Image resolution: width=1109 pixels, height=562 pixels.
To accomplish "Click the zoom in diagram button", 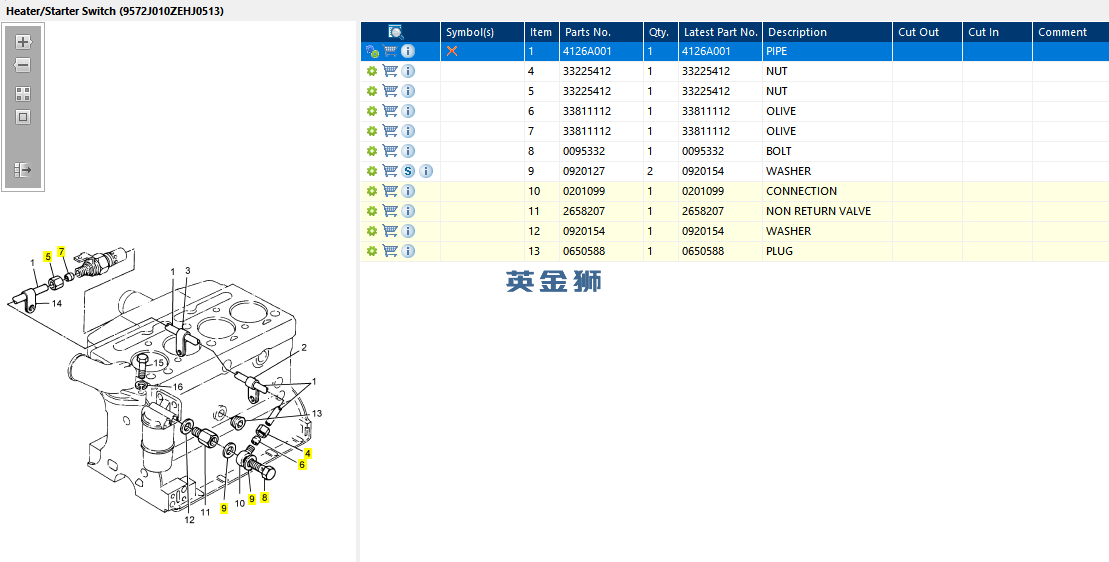I will [23, 42].
